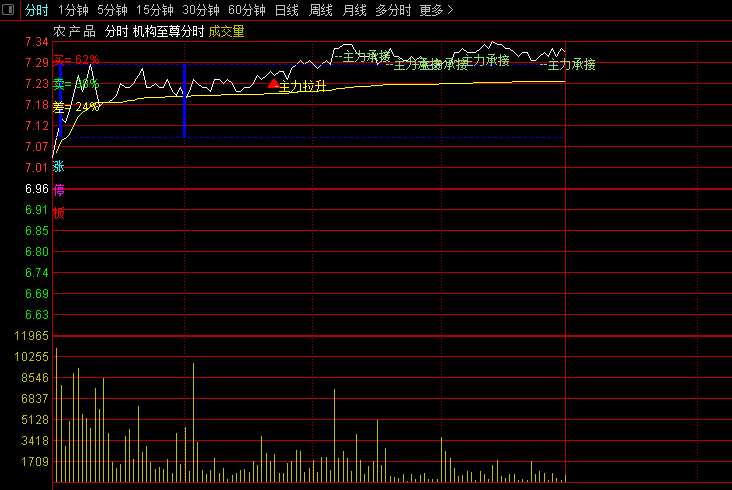Switch to the 1分钟 chart period
The image size is (732, 490).
(73, 10)
